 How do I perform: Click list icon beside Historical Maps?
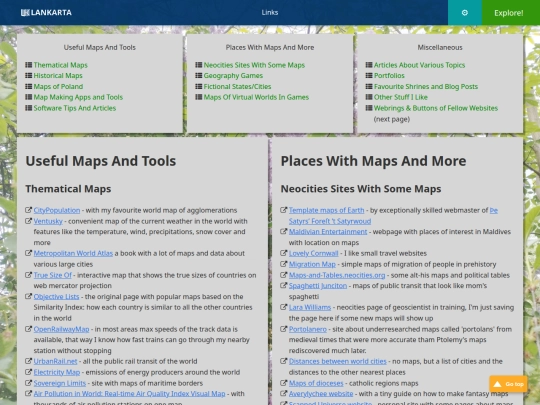click(29, 75)
